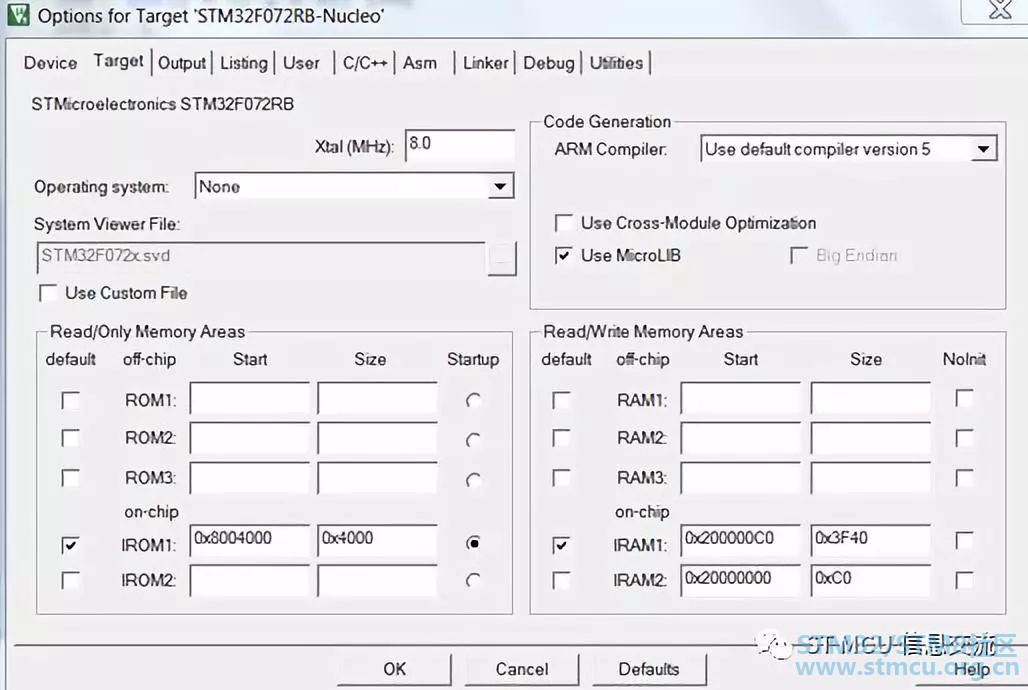Edit the Xtal (MHz) value field
Viewport: 1028px width, 690px height.
coord(460,144)
